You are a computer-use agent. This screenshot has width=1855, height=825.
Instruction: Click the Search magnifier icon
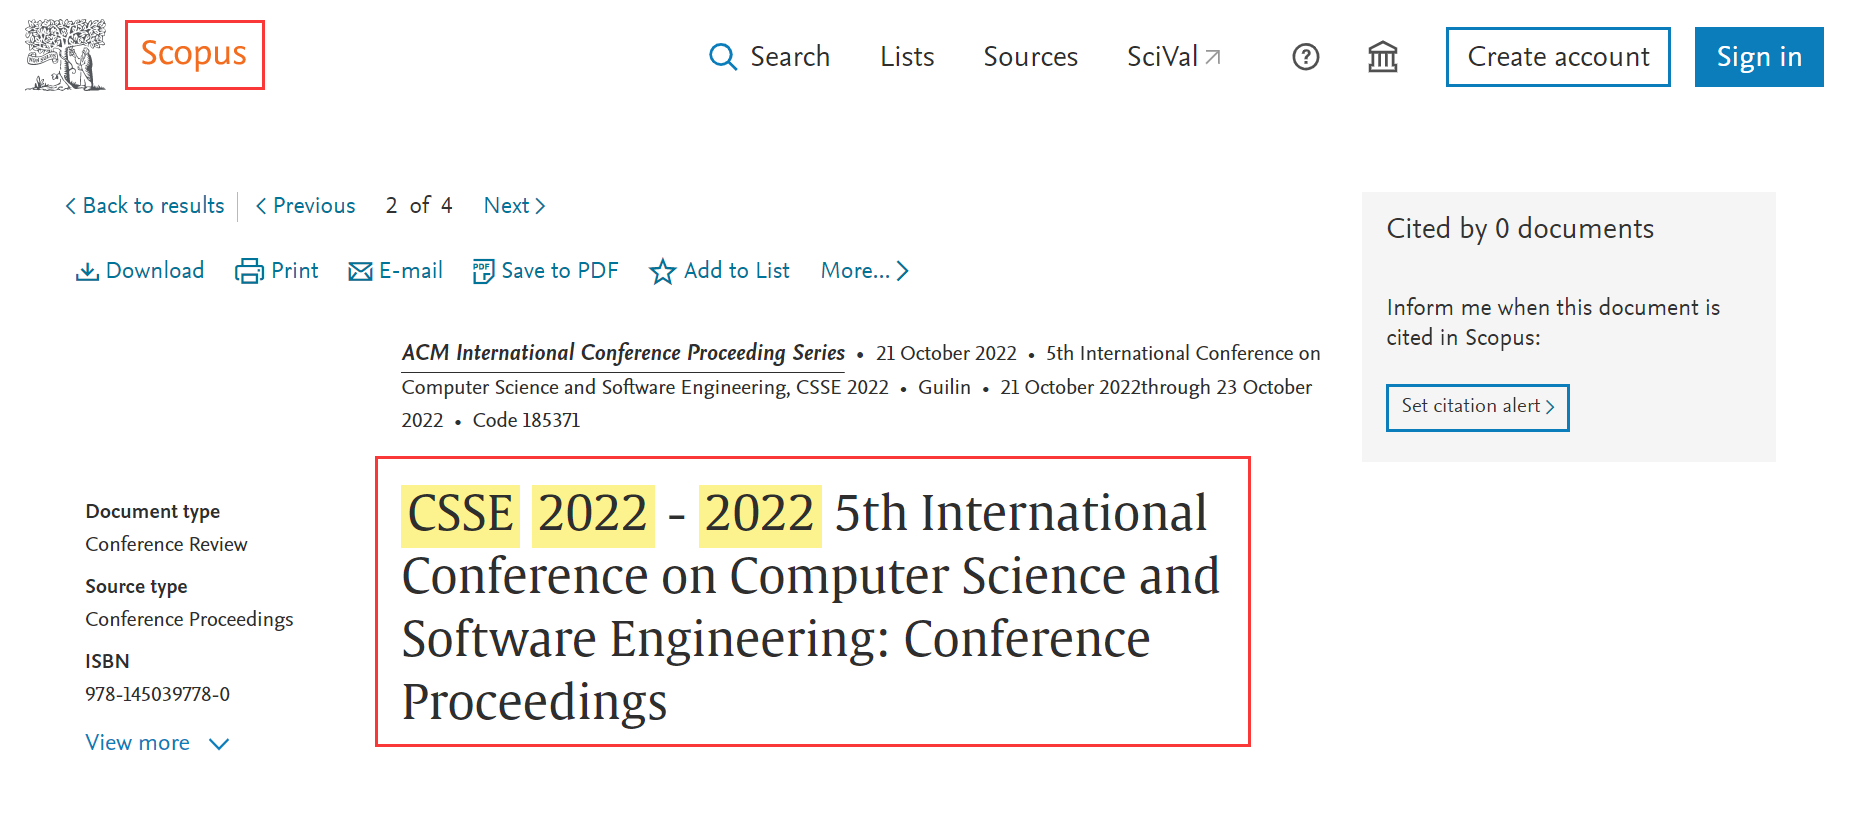722,57
